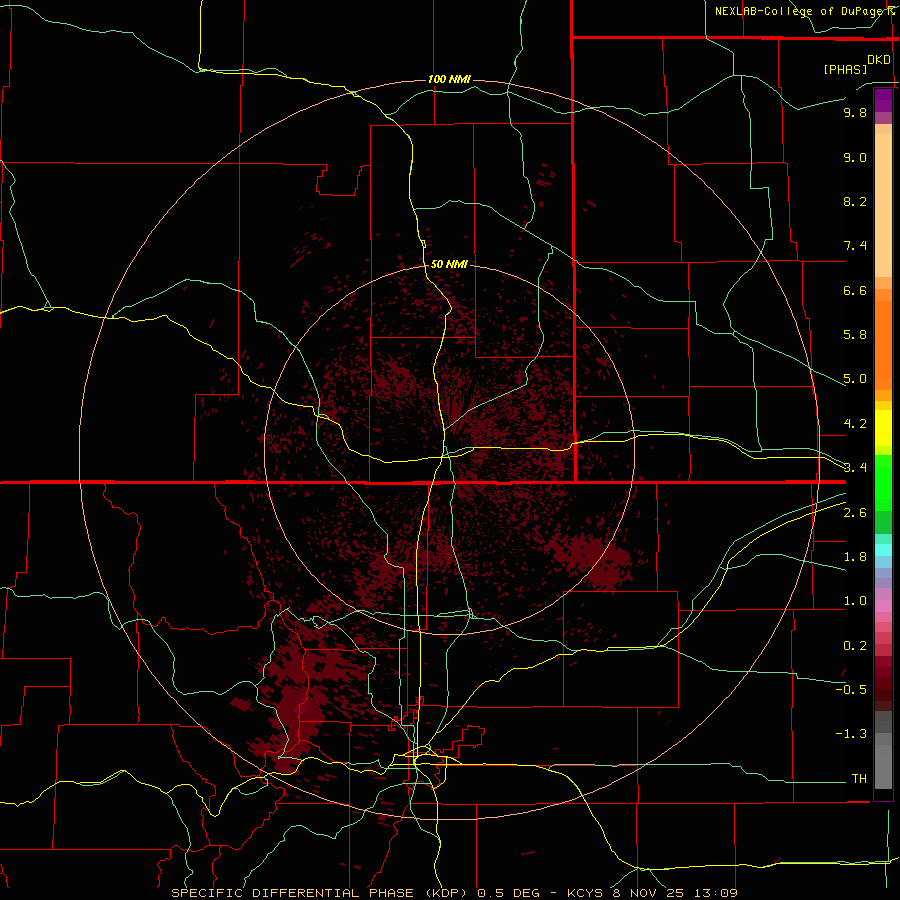Click the 9.8 color scale value
The image size is (900, 900).
855,112
